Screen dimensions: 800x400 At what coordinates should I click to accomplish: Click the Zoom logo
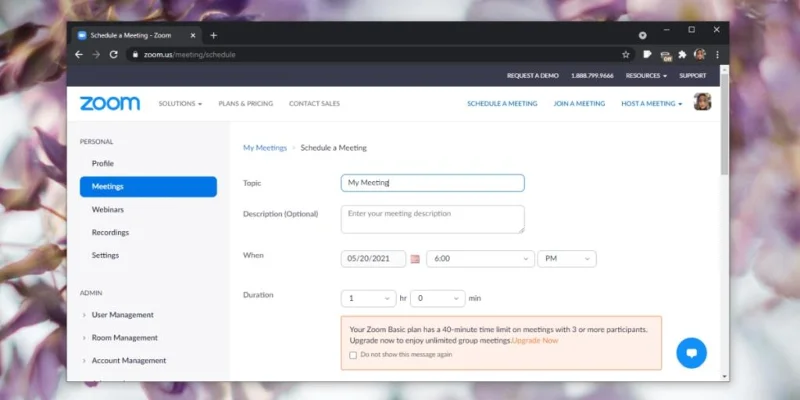coord(110,104)
